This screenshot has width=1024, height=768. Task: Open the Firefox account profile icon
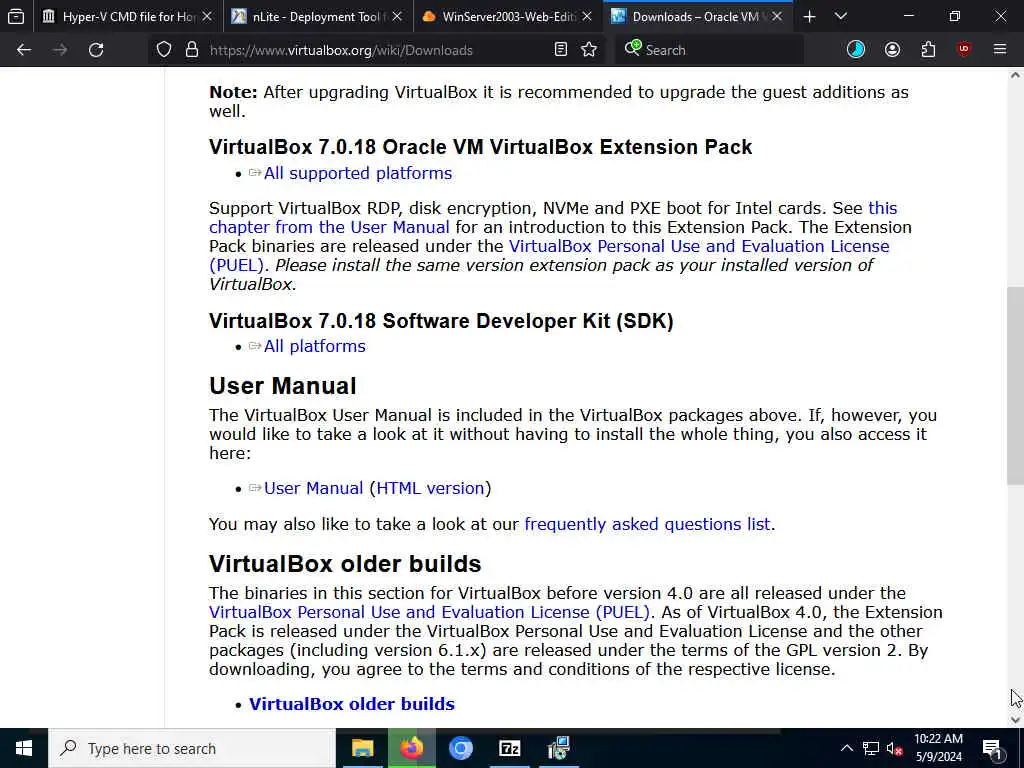click(x=892, y=50)
